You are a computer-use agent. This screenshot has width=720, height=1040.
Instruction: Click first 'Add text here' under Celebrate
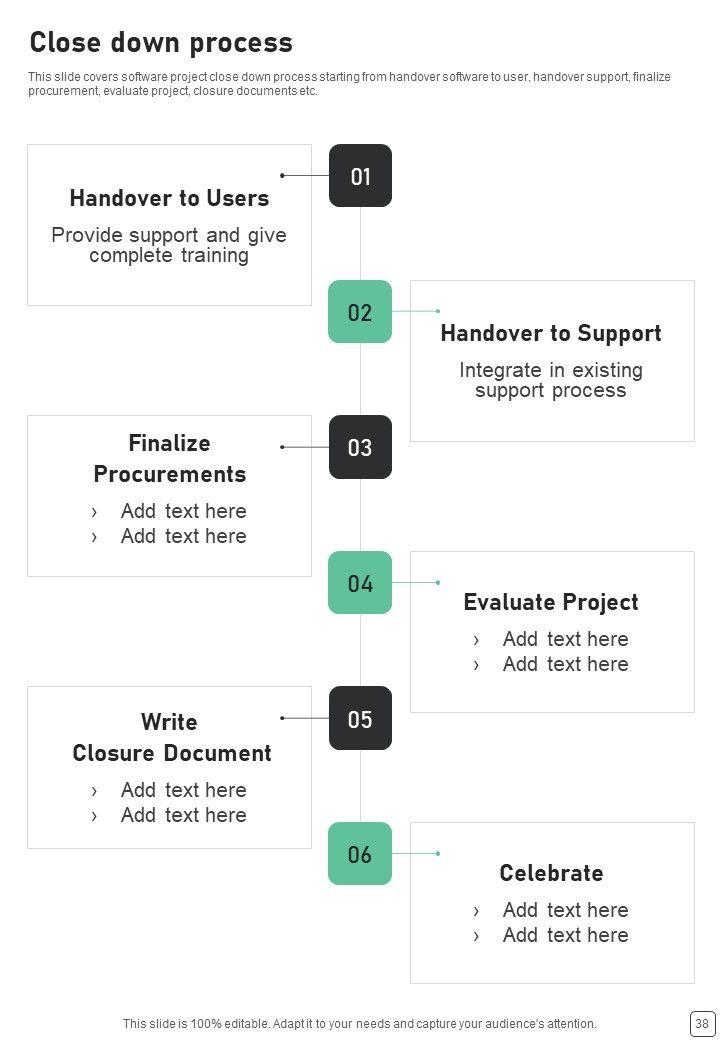coord(565,910)
